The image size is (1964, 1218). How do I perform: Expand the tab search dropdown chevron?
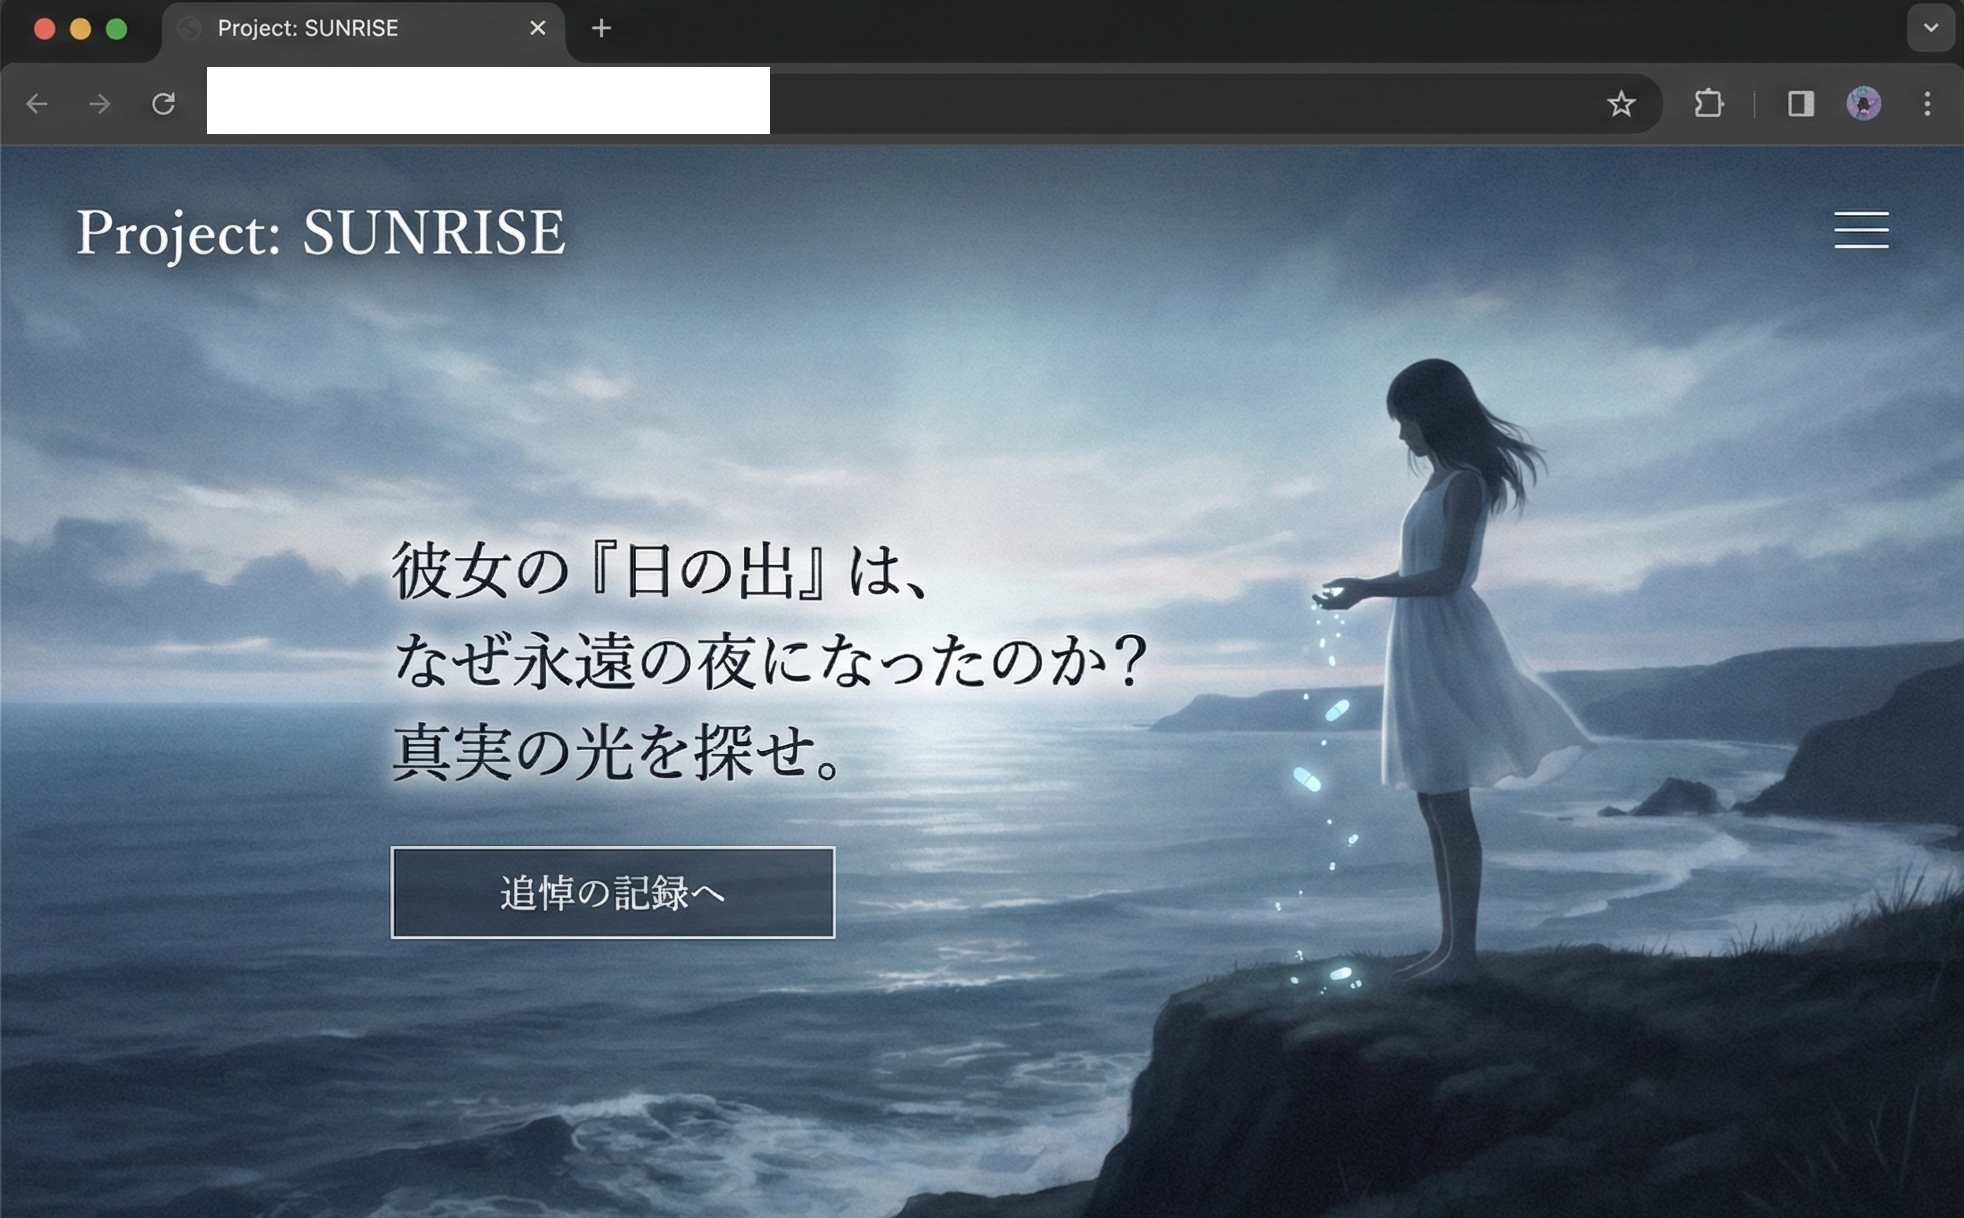(1931, 28)
